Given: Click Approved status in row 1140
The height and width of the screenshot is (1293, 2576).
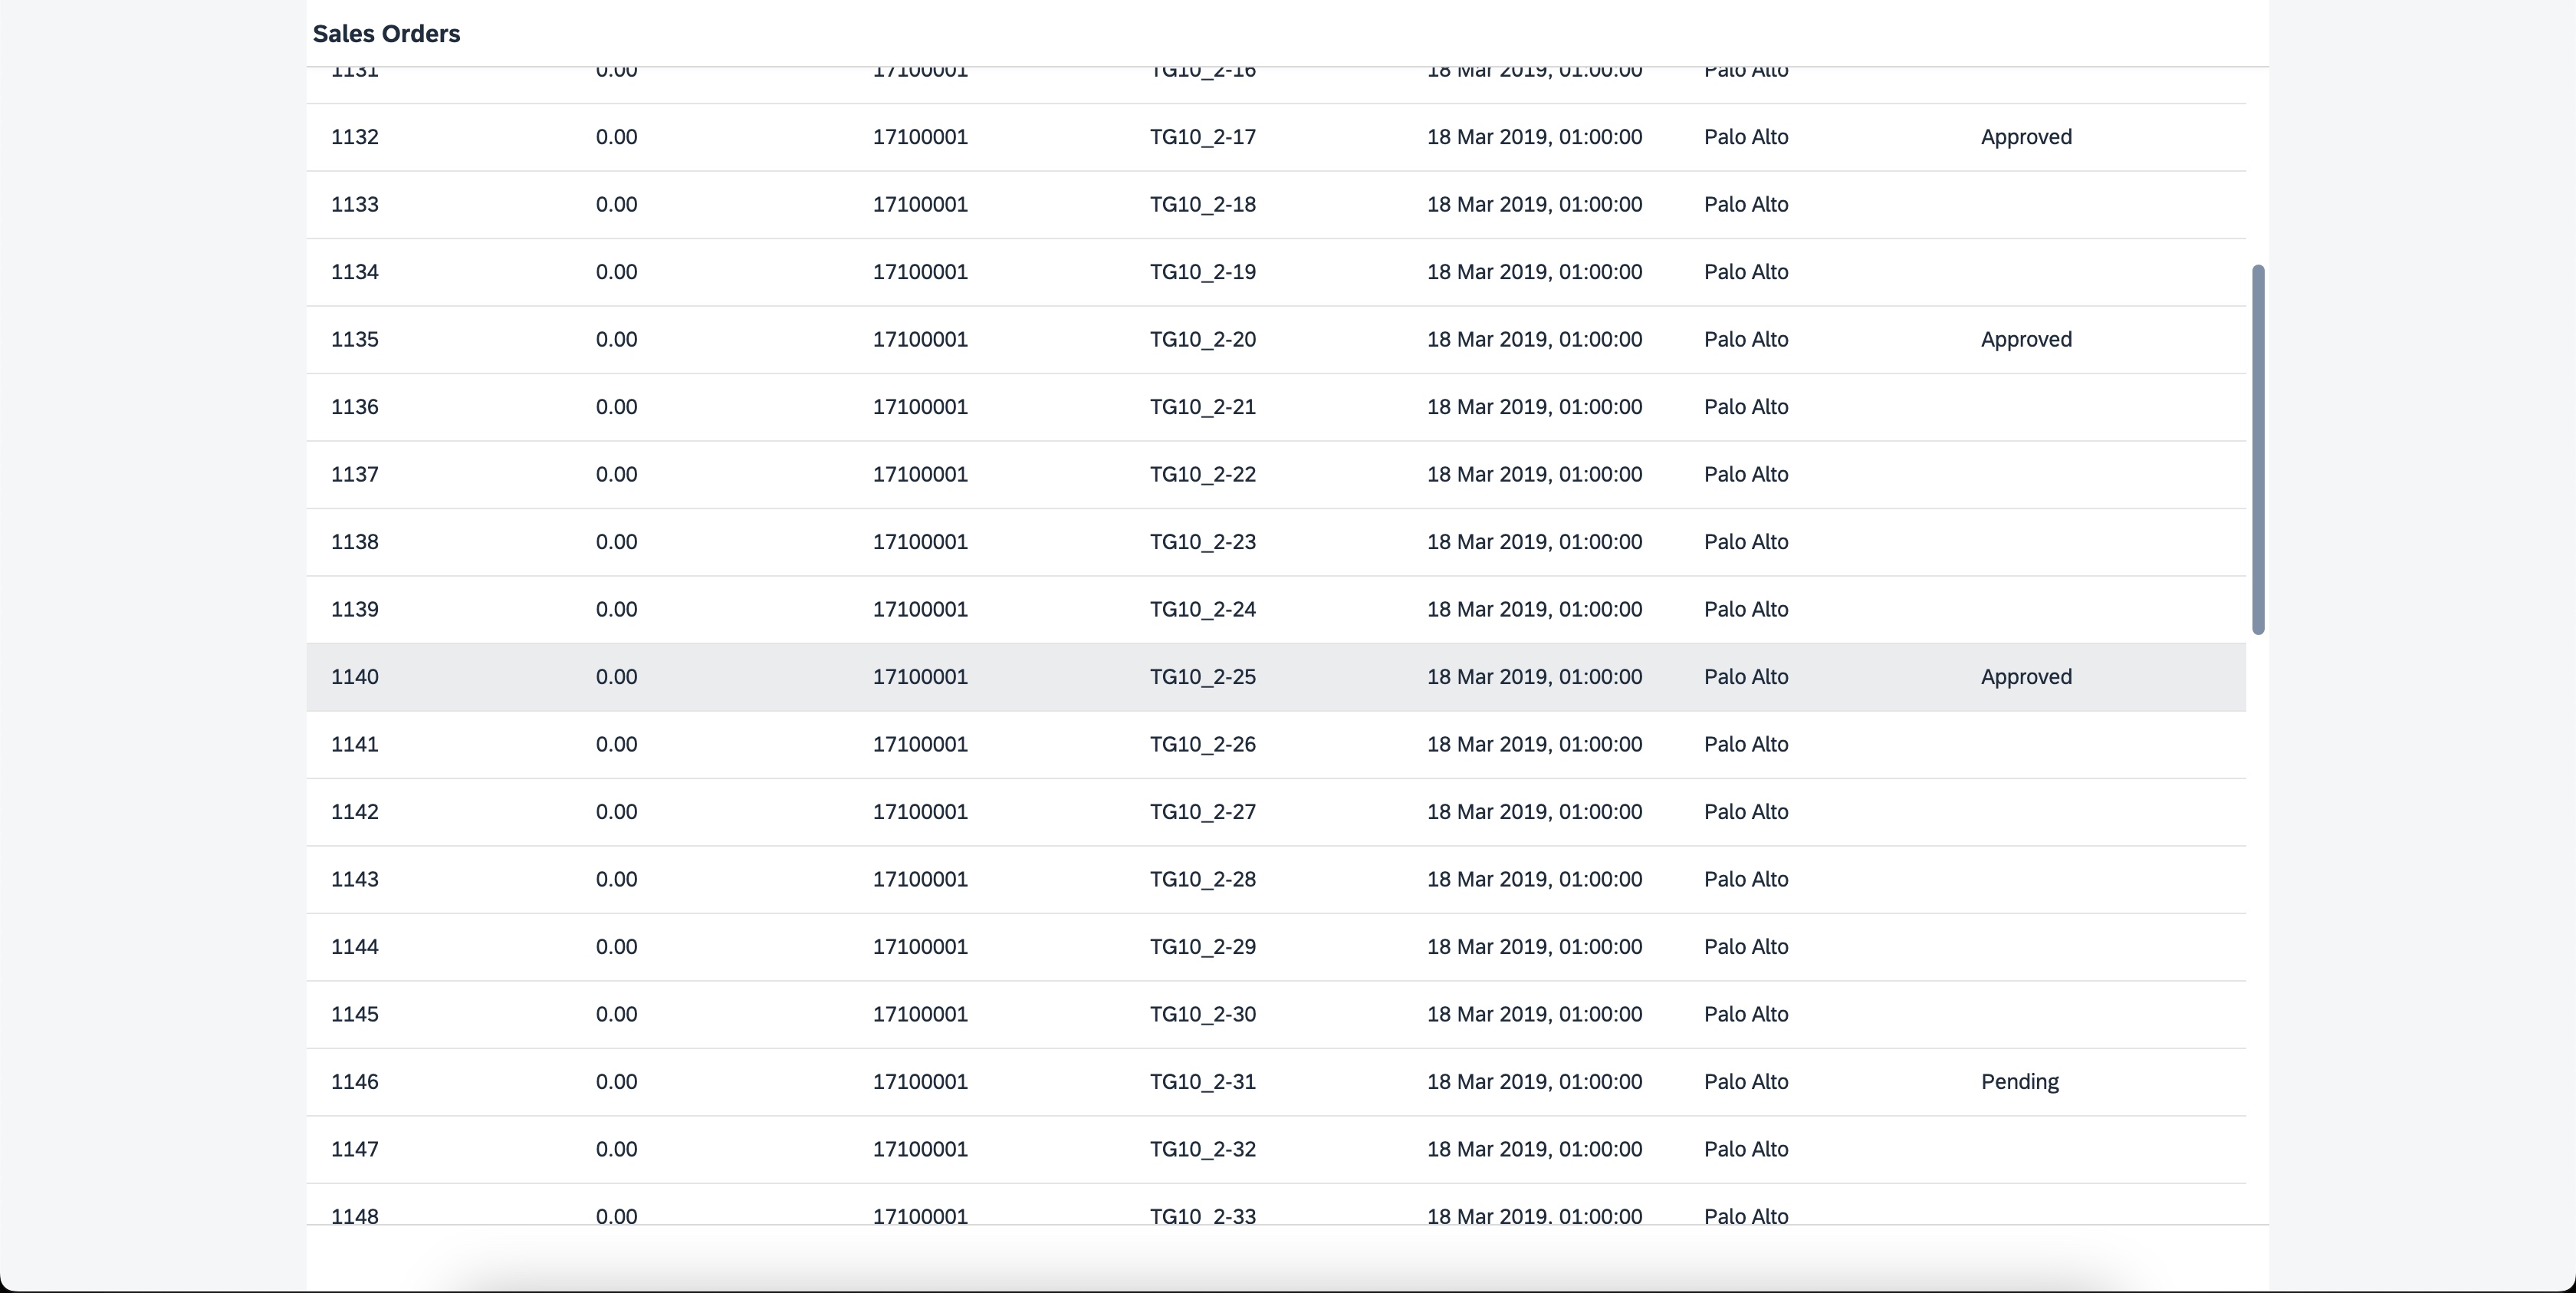Looking at the screenshot, I should pos(2026,677).
